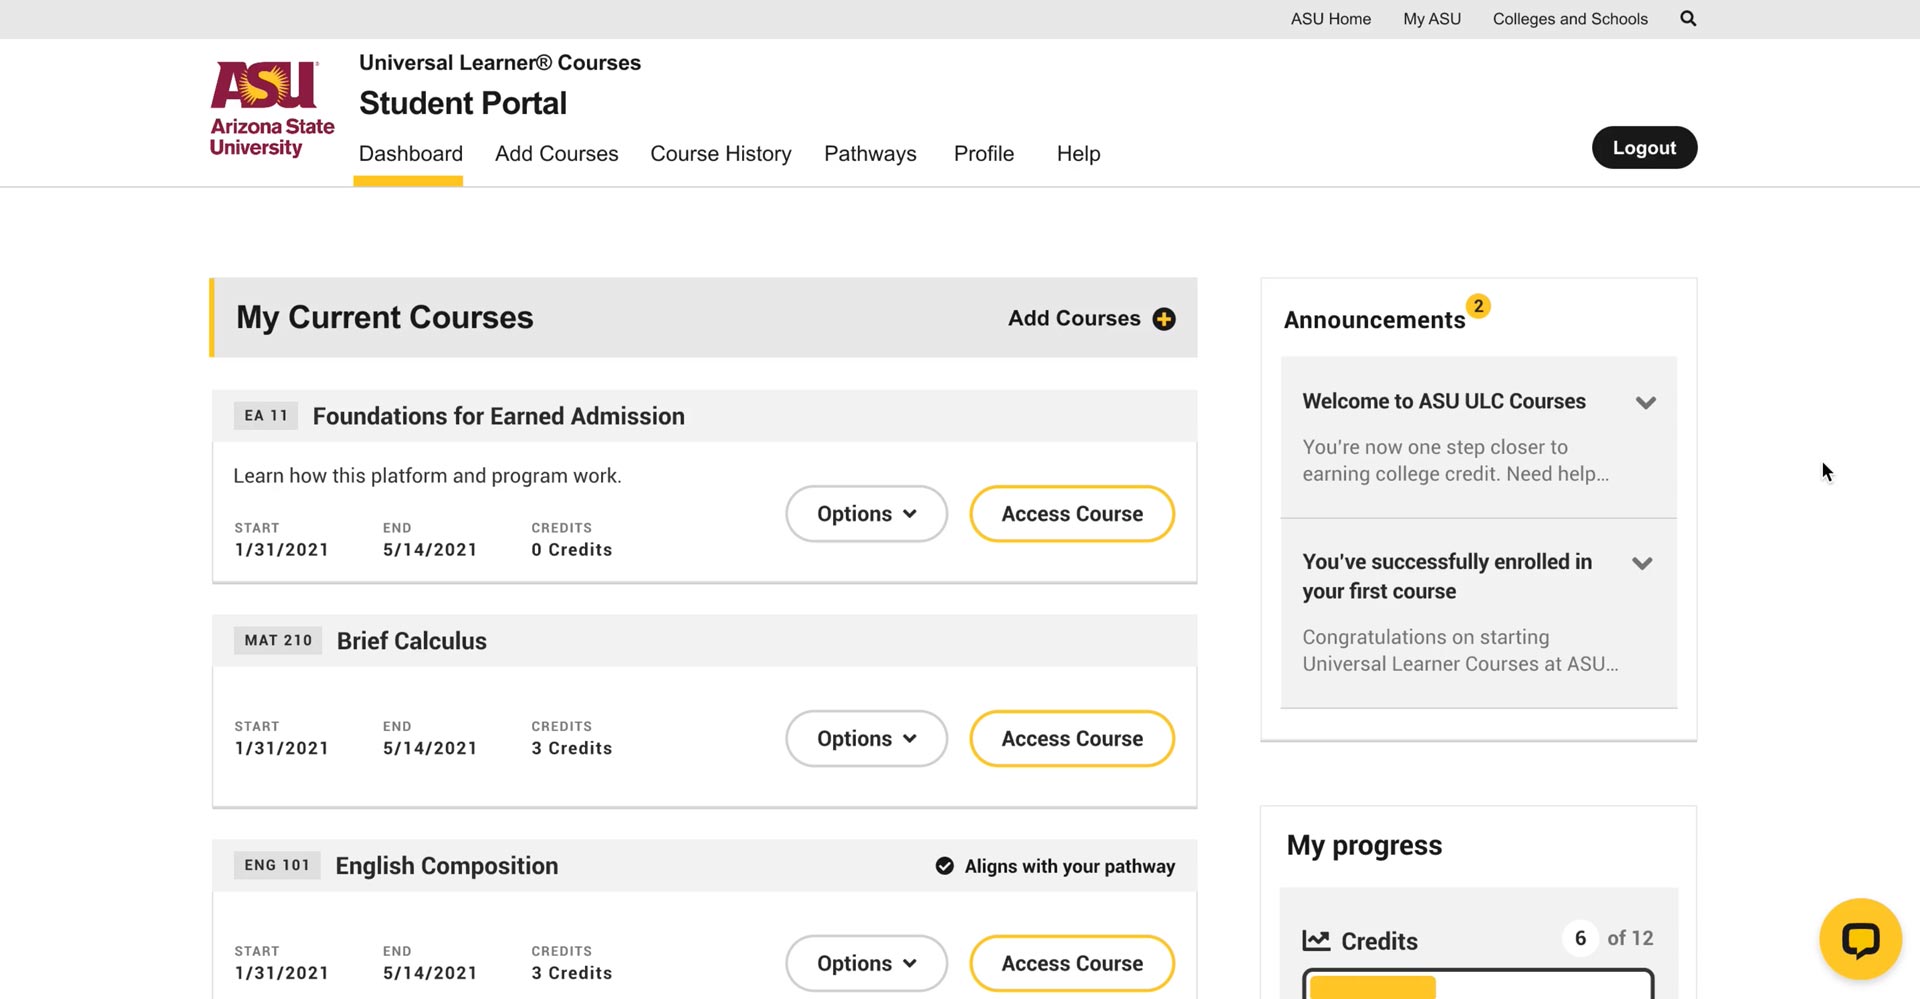The width and height of the screenshot is (1920, 999).
Task: Click the ASU Arizona State University logo
Action: [x=272, y=109]
